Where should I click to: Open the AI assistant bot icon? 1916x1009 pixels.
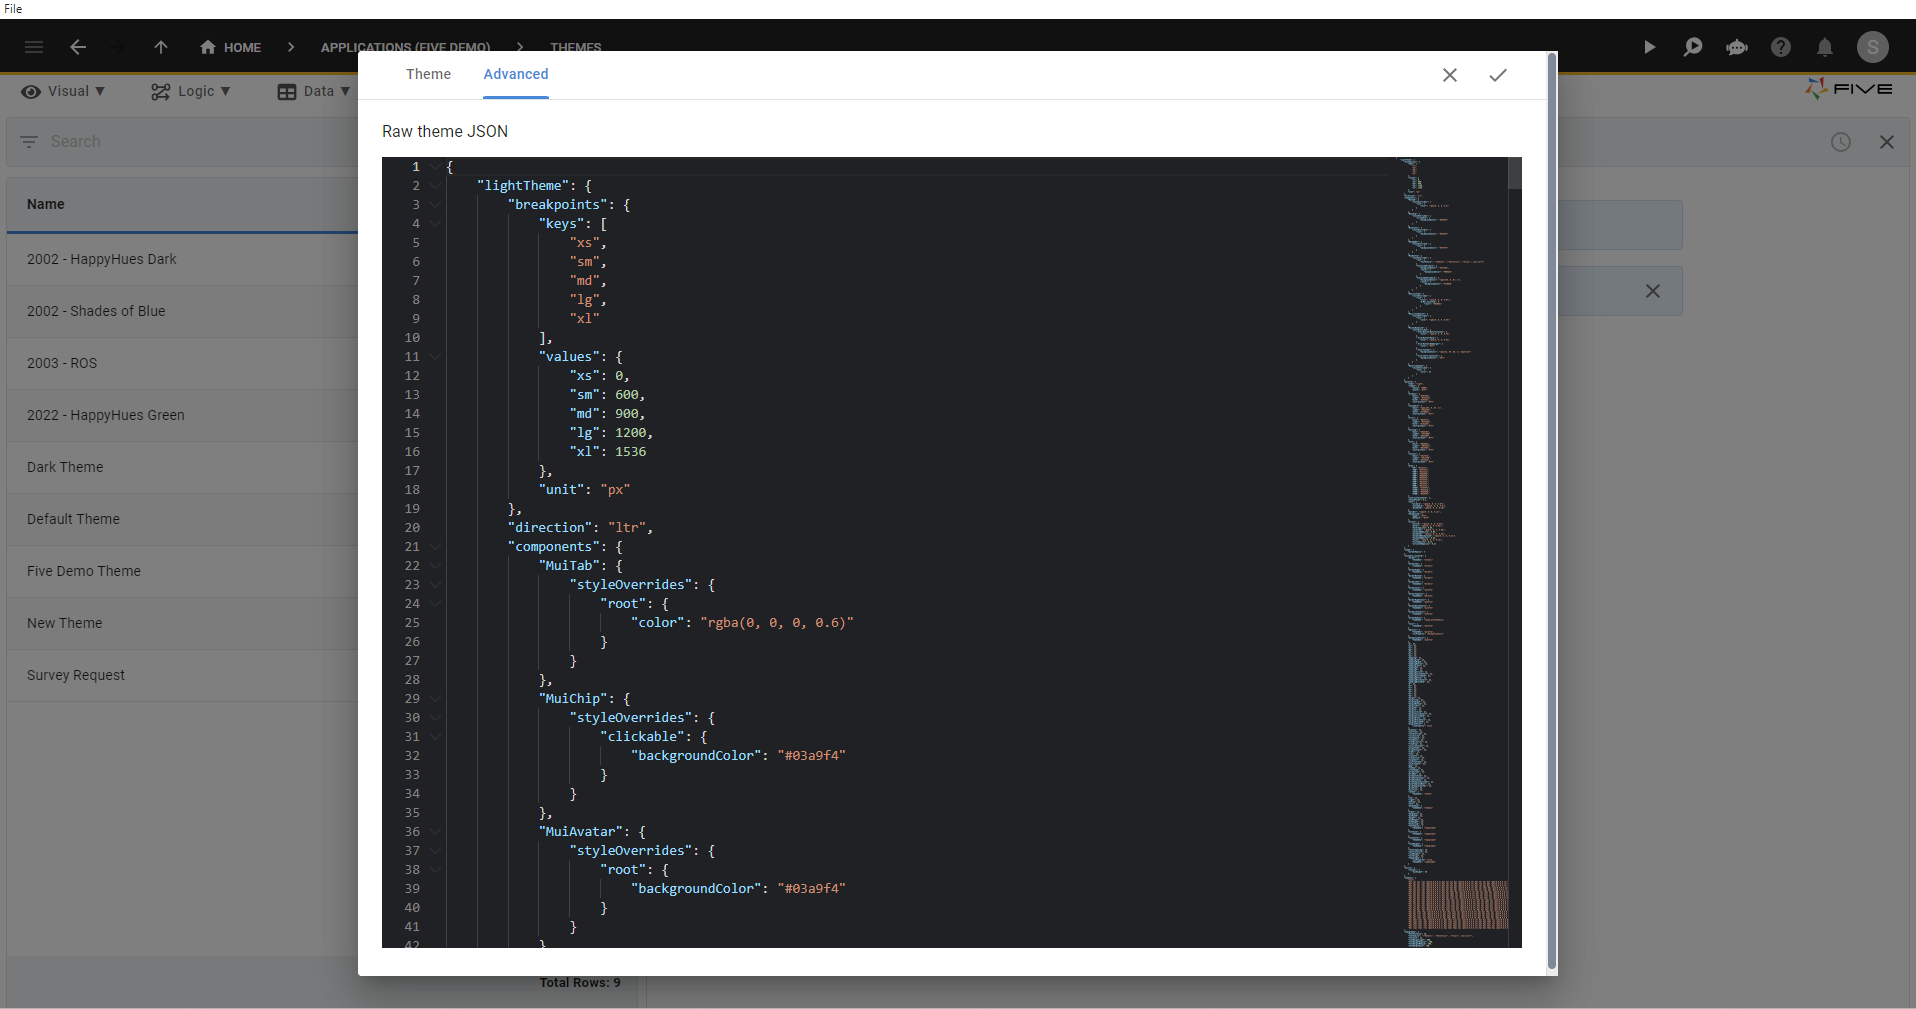1737,47
